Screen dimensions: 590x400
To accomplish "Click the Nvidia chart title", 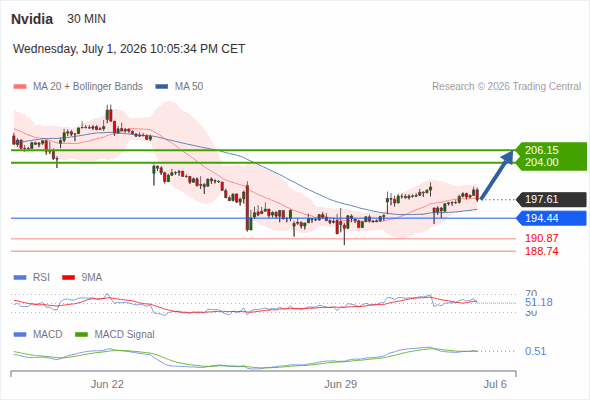I will click(x=32, y=19).
